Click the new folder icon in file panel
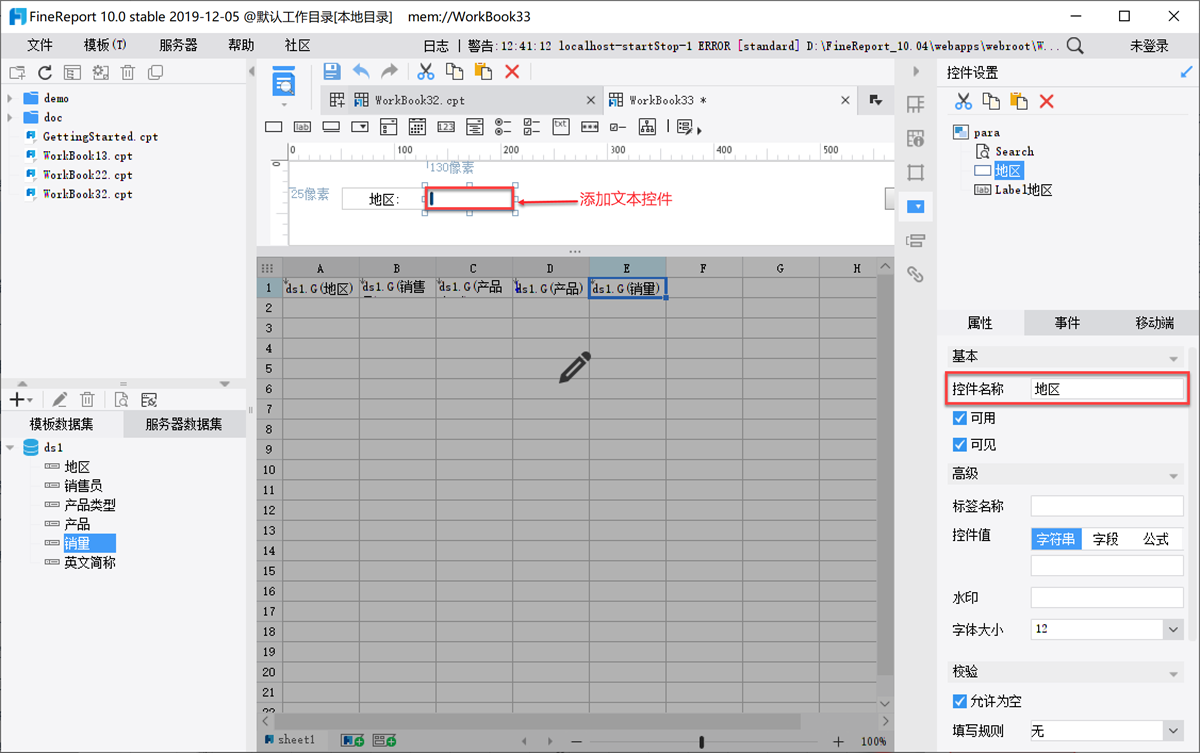This screenshot has width=1200, height=753. click(x=17, y=72)
